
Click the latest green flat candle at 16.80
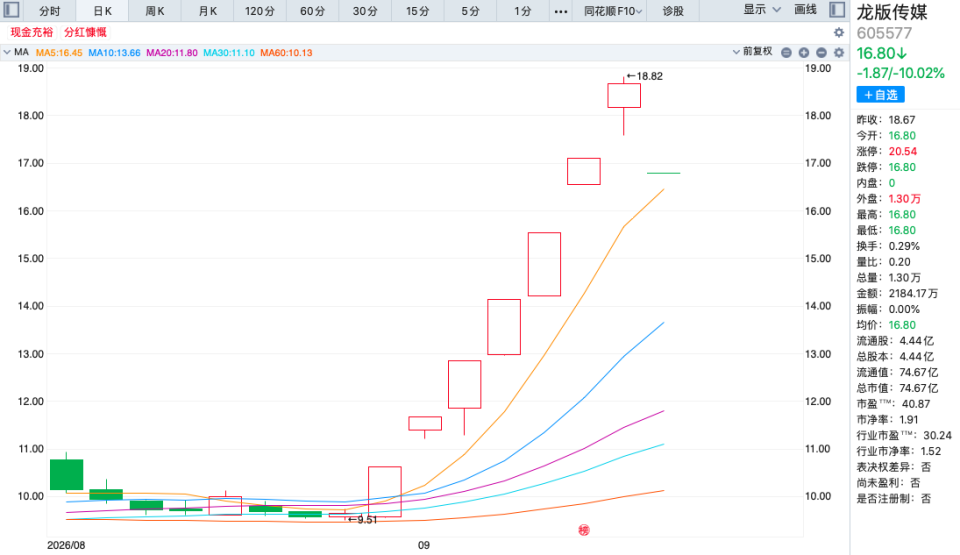(664, 173)
